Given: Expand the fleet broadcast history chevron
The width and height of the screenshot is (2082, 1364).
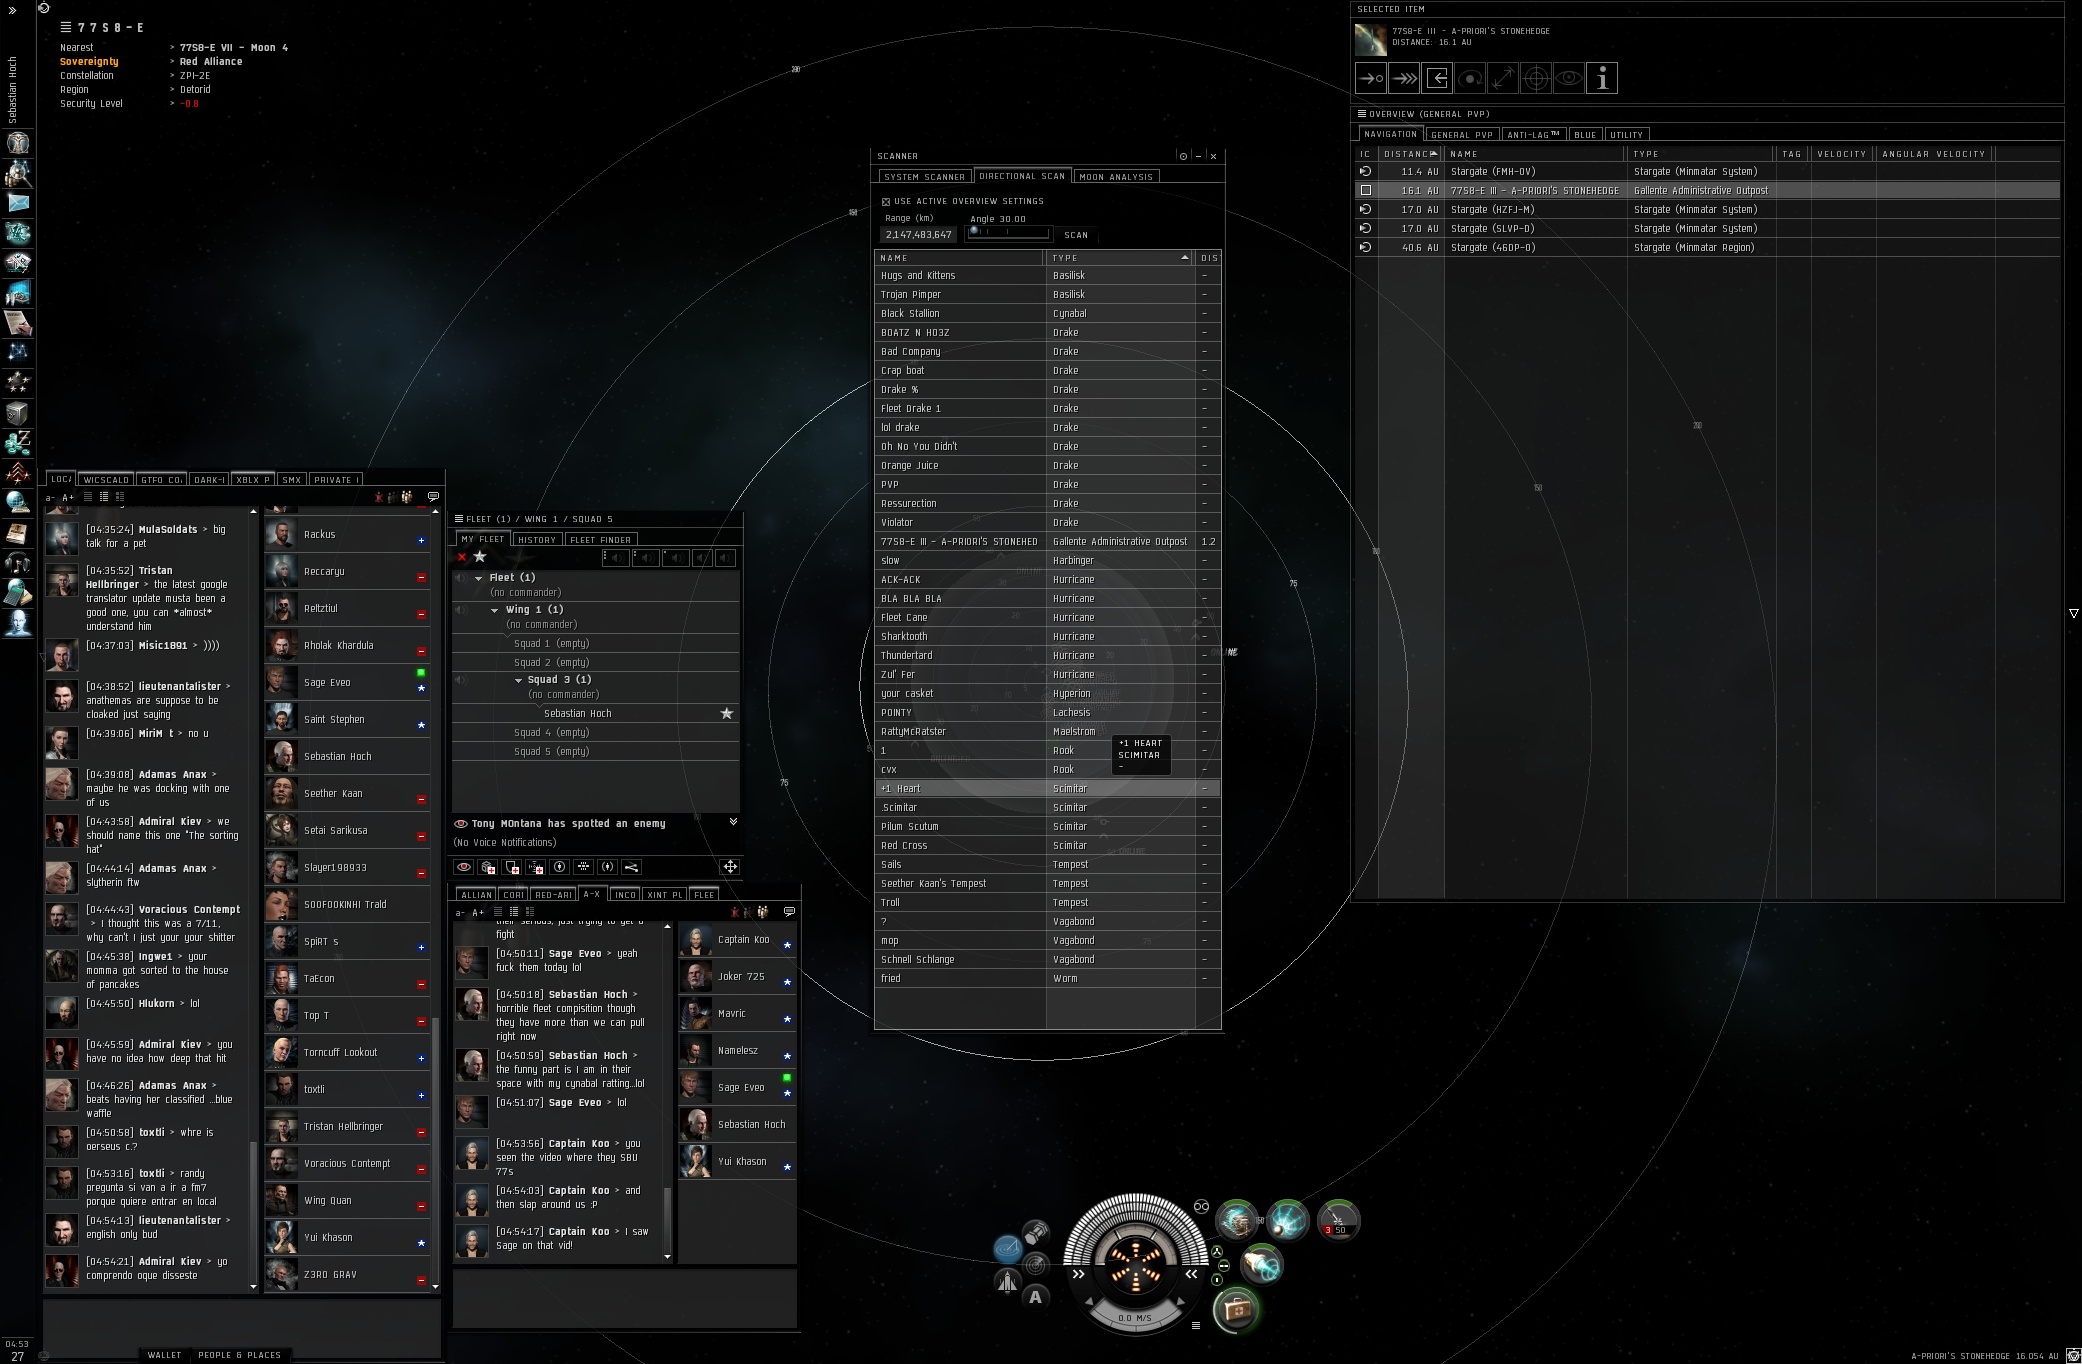Looking at the screenshot, I should [x=733, y=822].
